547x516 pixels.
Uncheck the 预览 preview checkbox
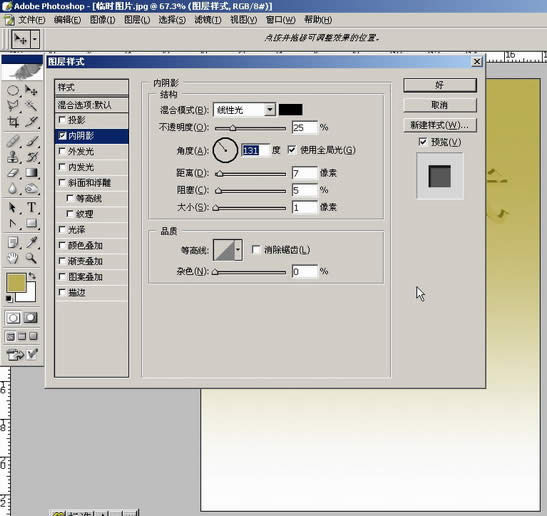click(422, 142)
